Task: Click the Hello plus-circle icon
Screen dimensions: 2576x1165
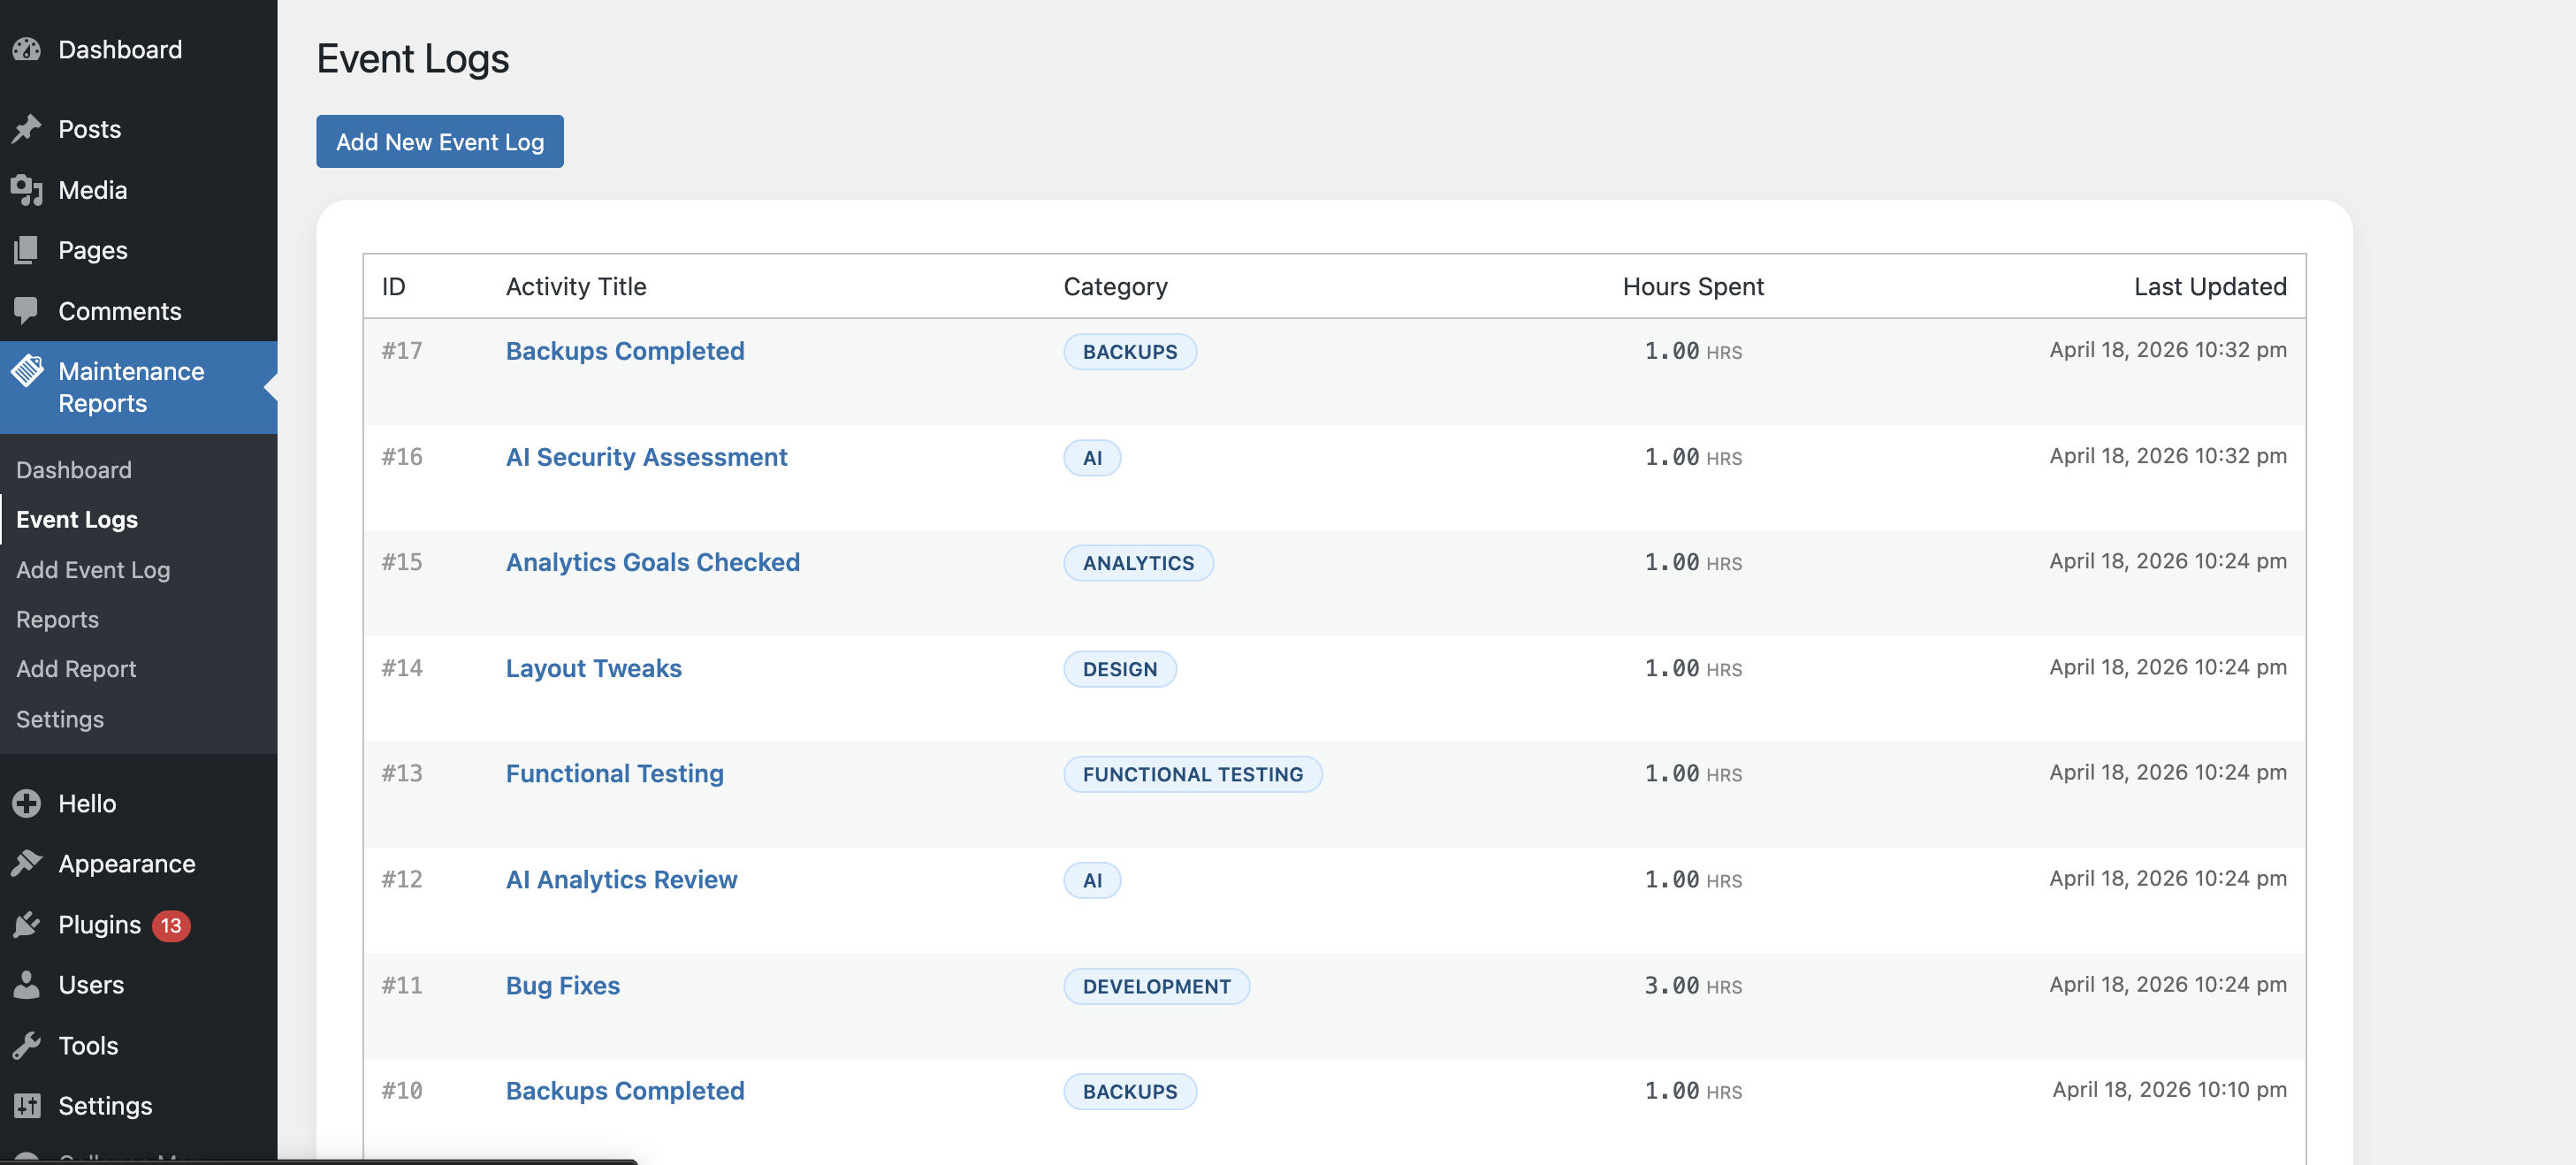Action: [27, 803]
